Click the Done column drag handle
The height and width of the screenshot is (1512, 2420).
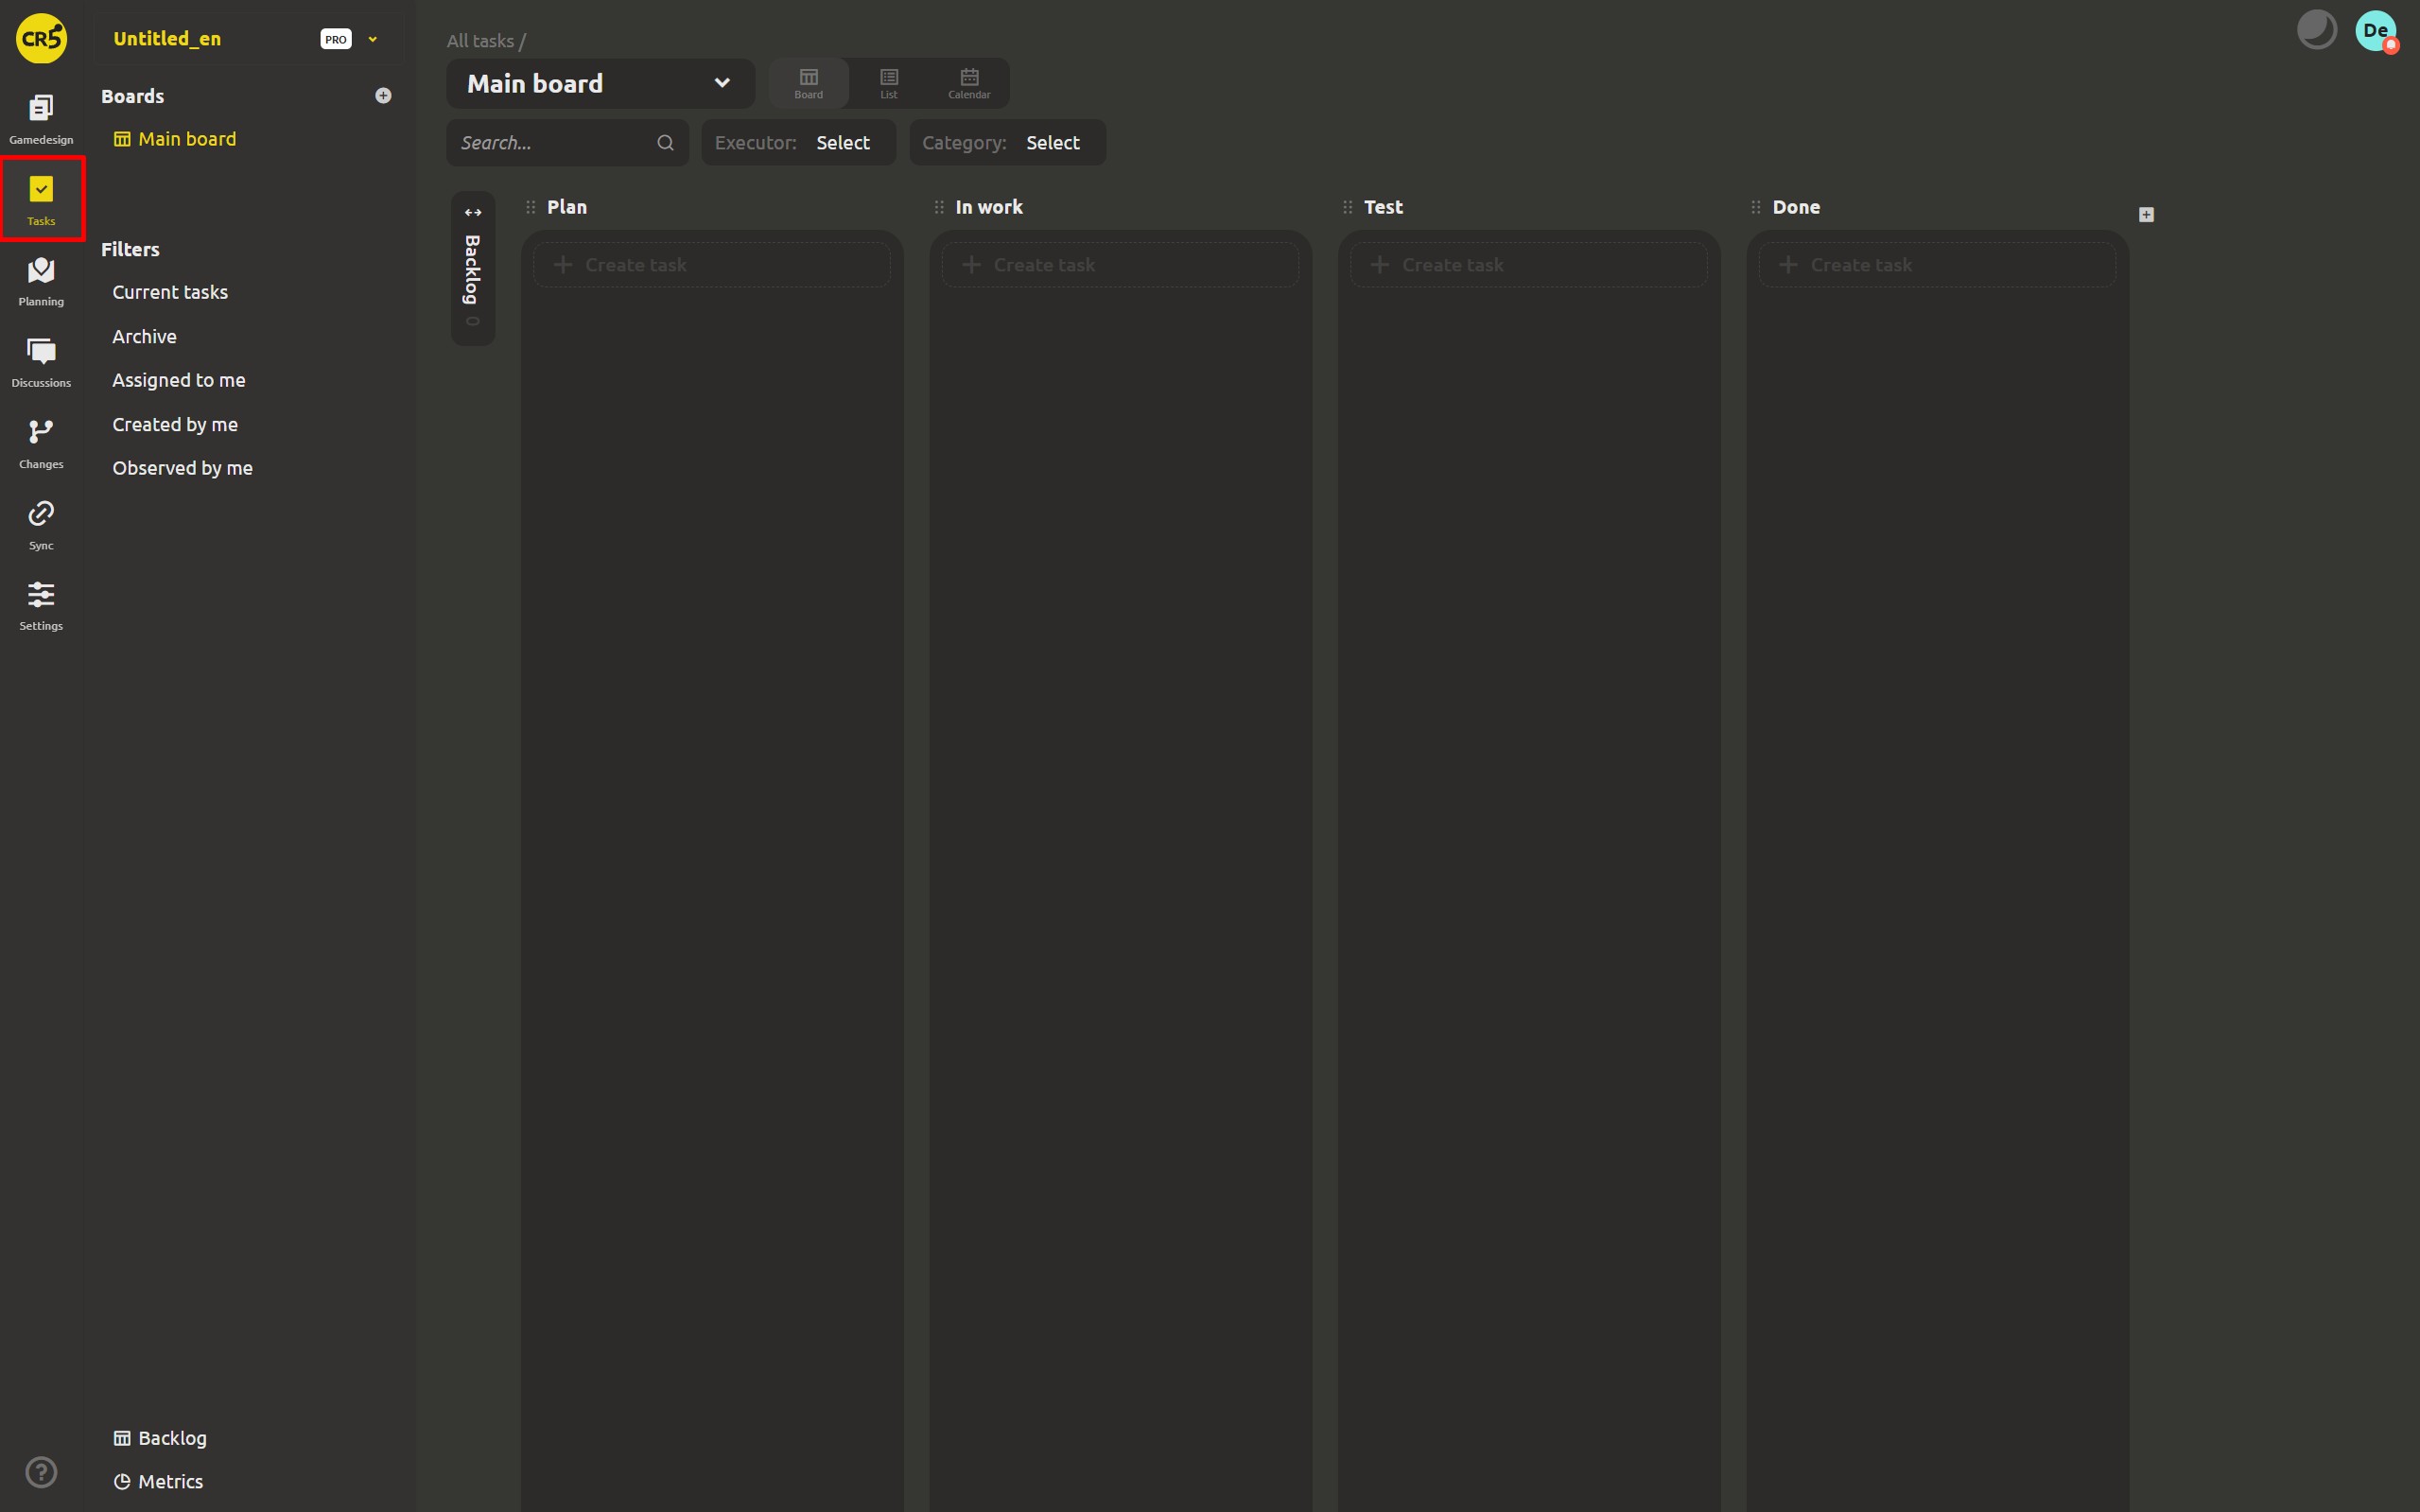click(x=1756, y=207)
